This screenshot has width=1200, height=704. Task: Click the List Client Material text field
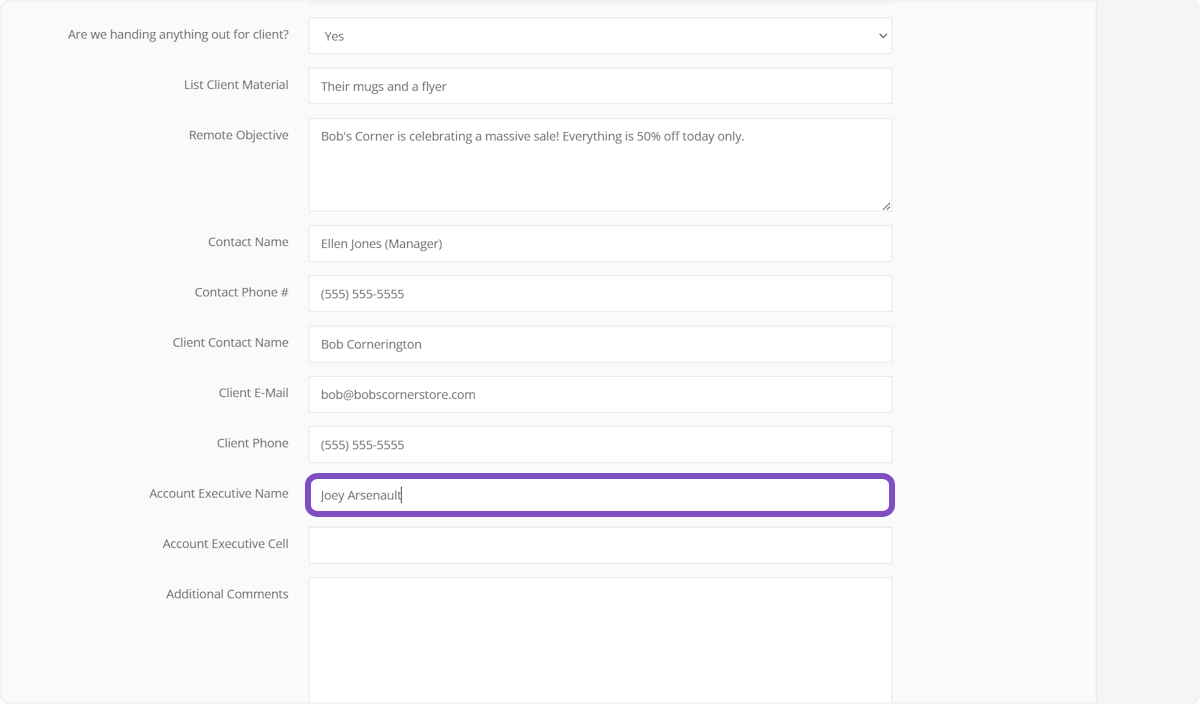[599, 86]
